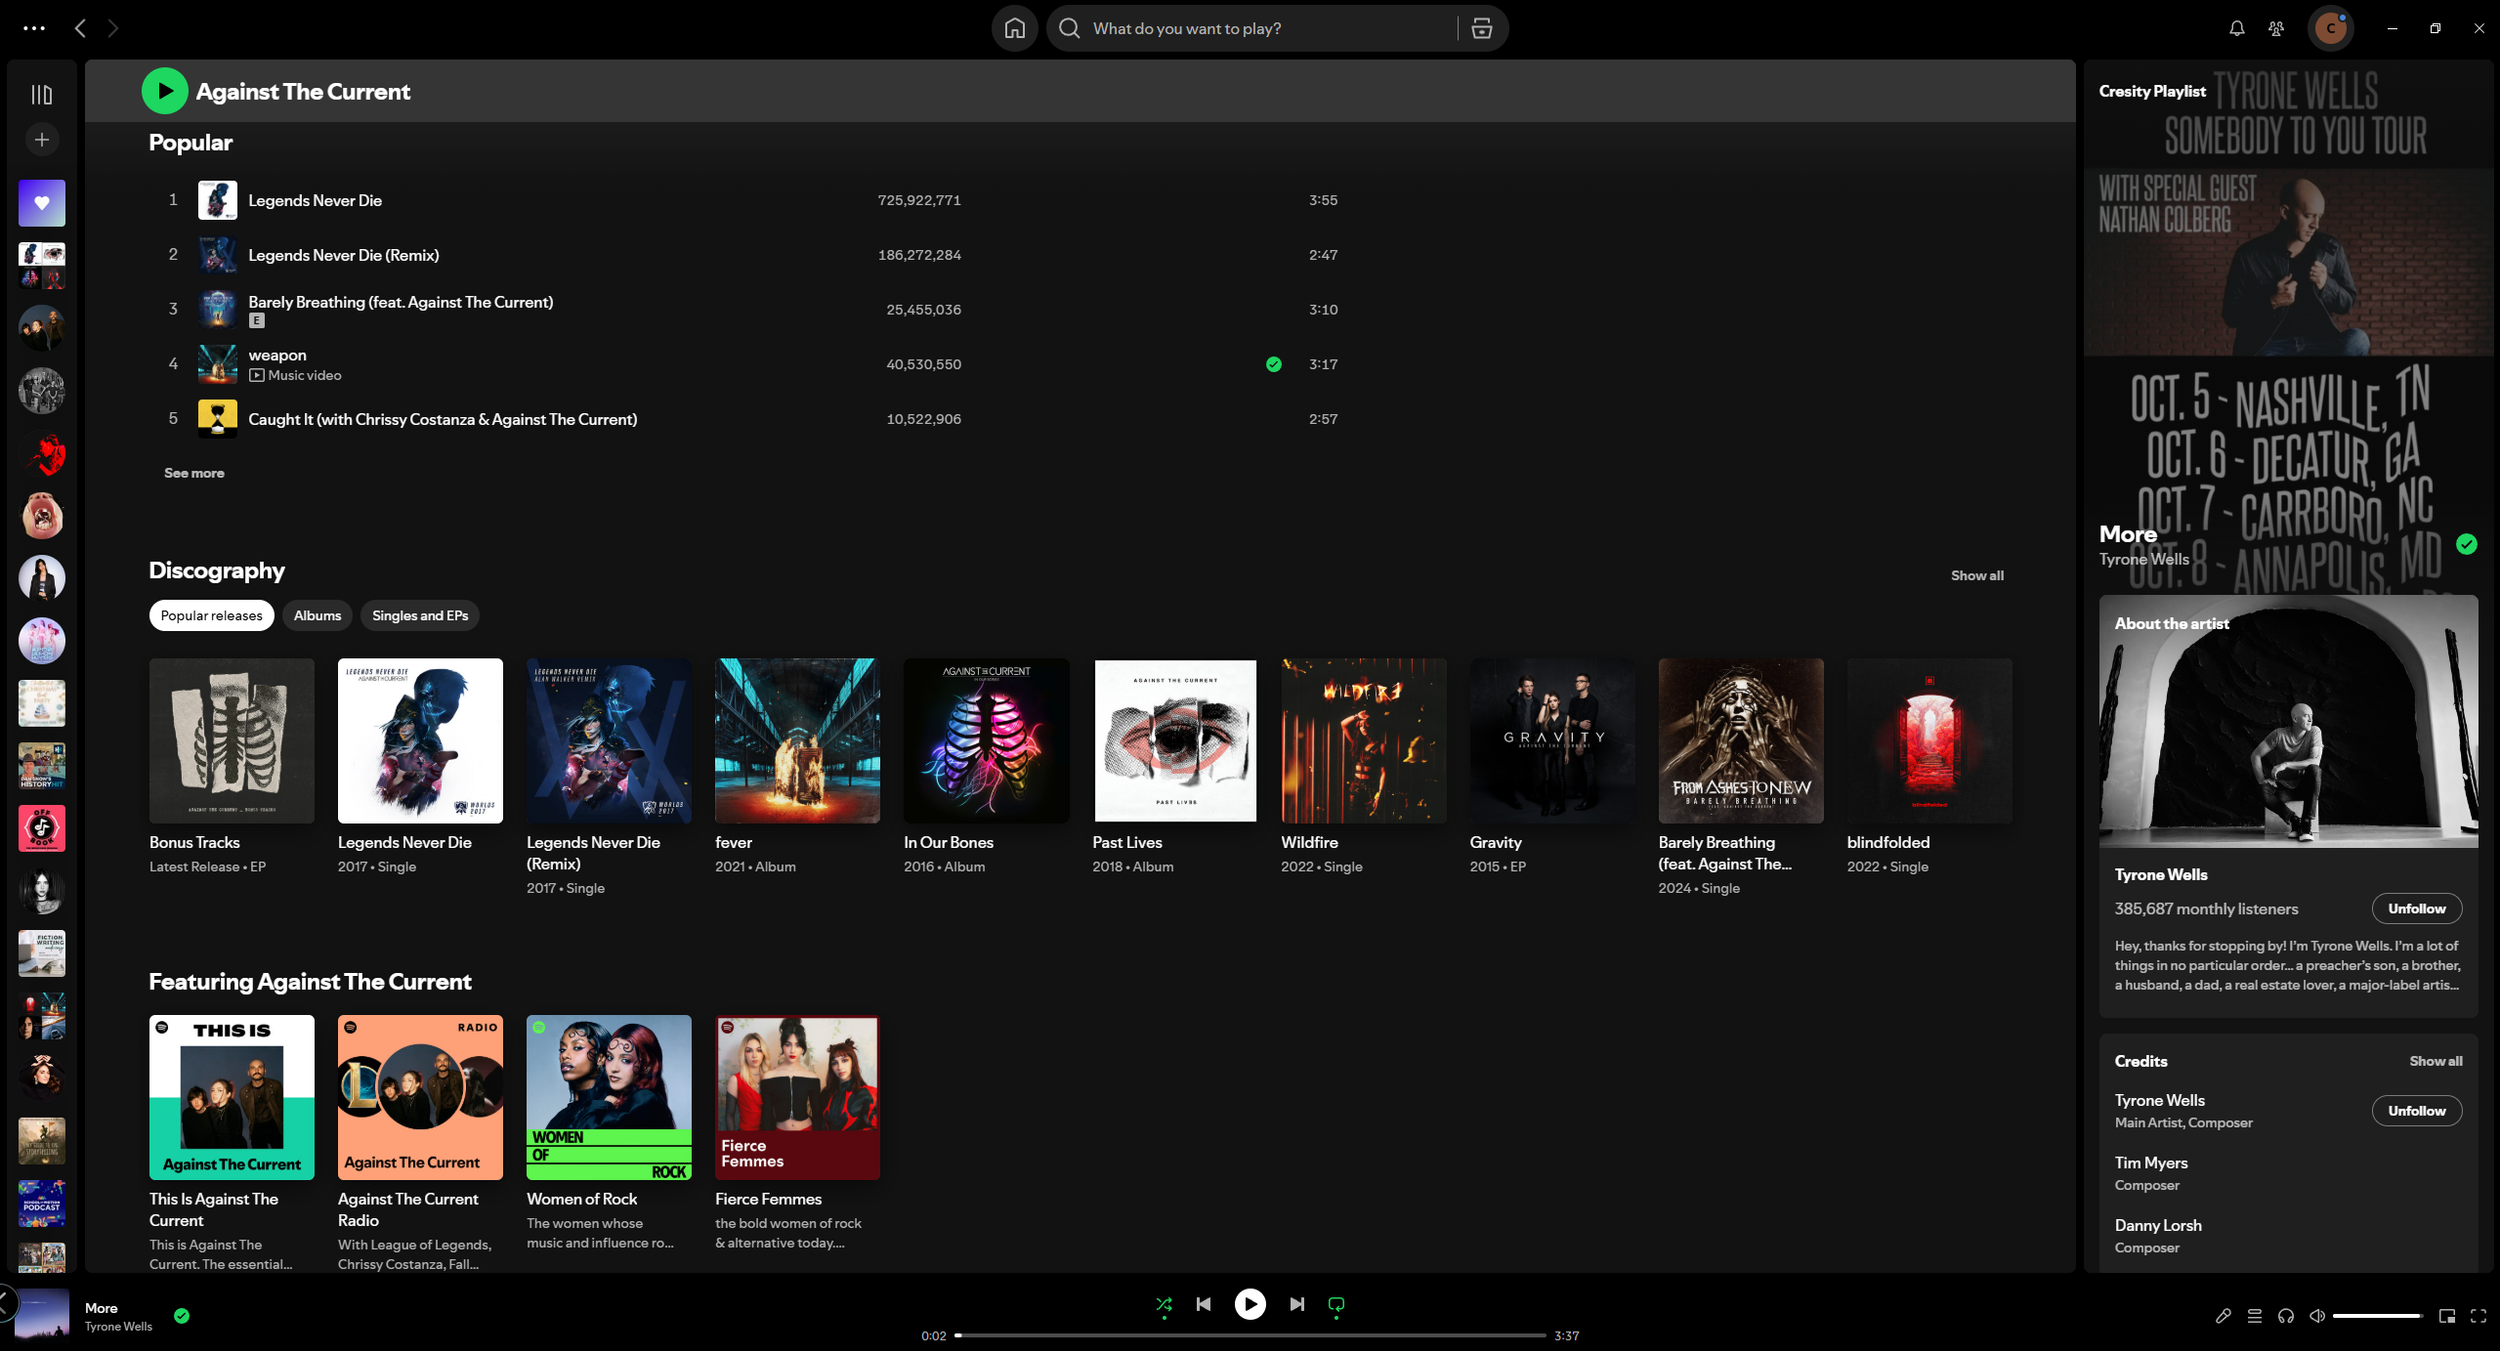Open the Browse icon in search bar

[1481, 28]
